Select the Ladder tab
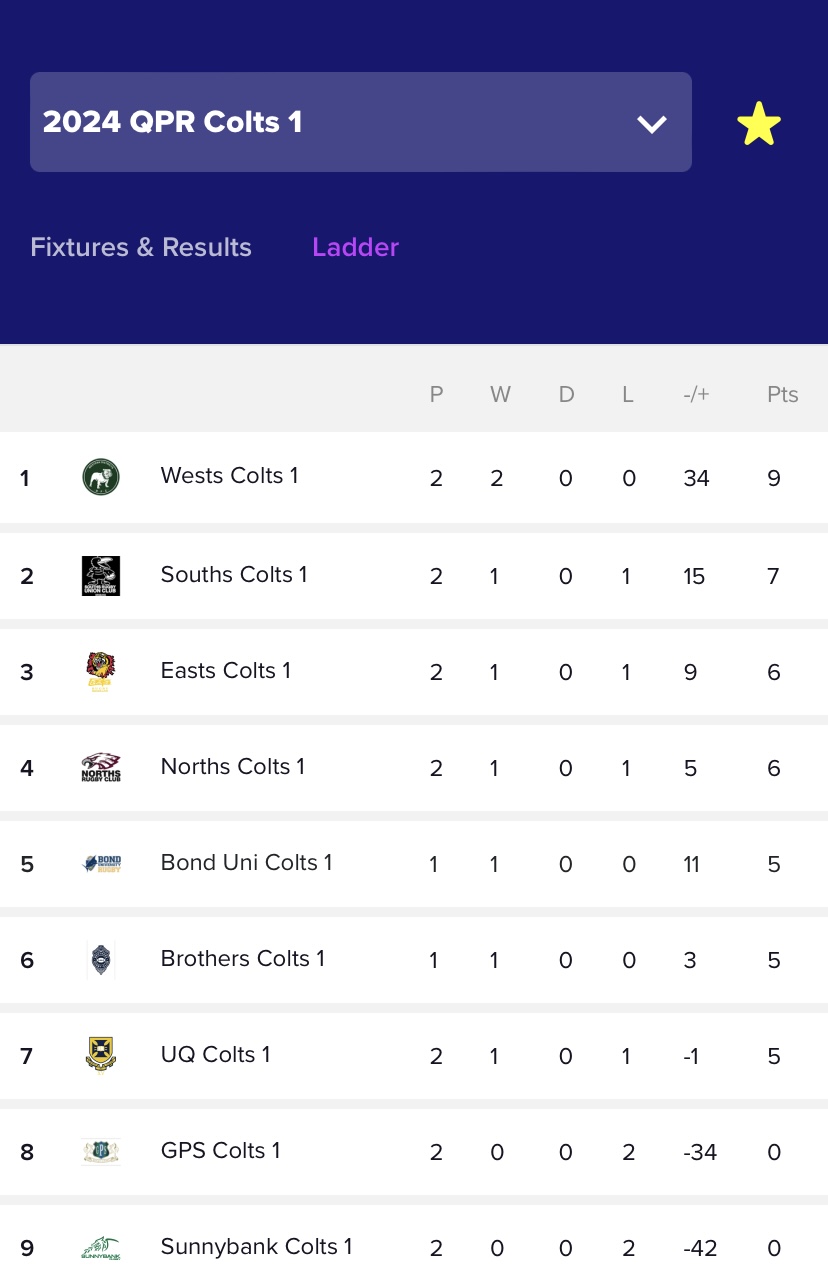 [x=355, y=247]
